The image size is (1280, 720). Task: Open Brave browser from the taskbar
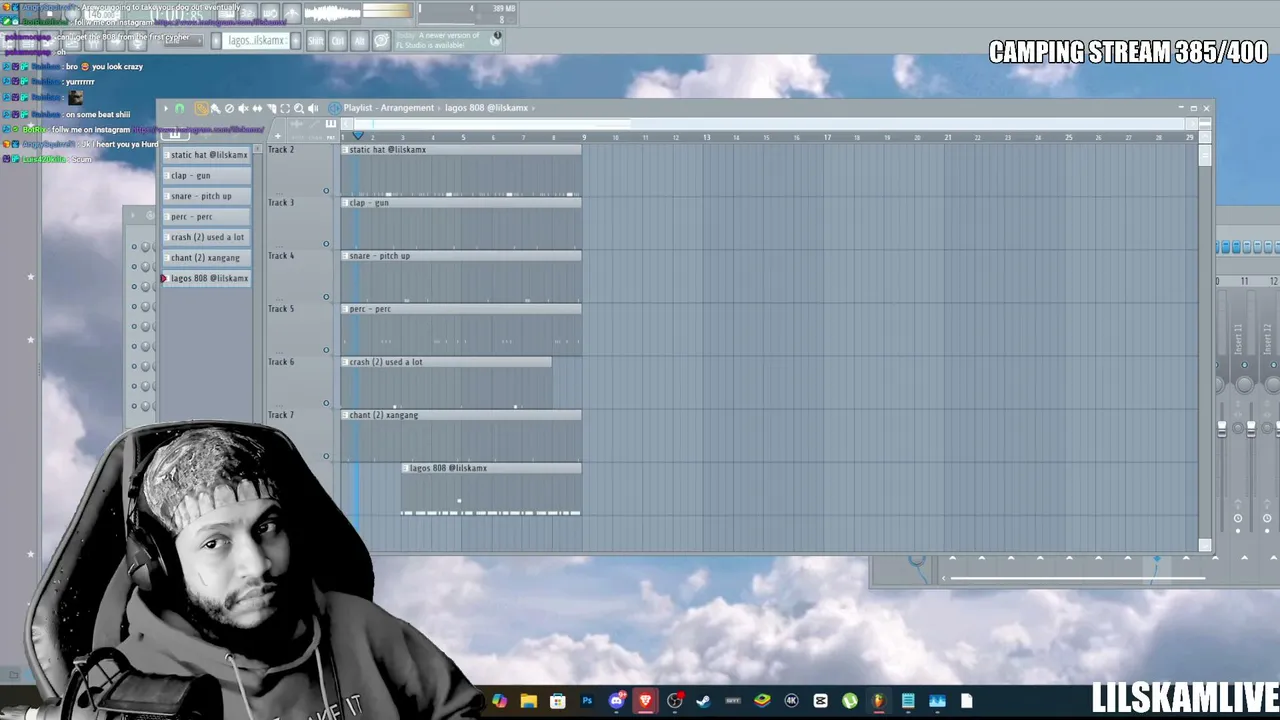tap(646, 701)
